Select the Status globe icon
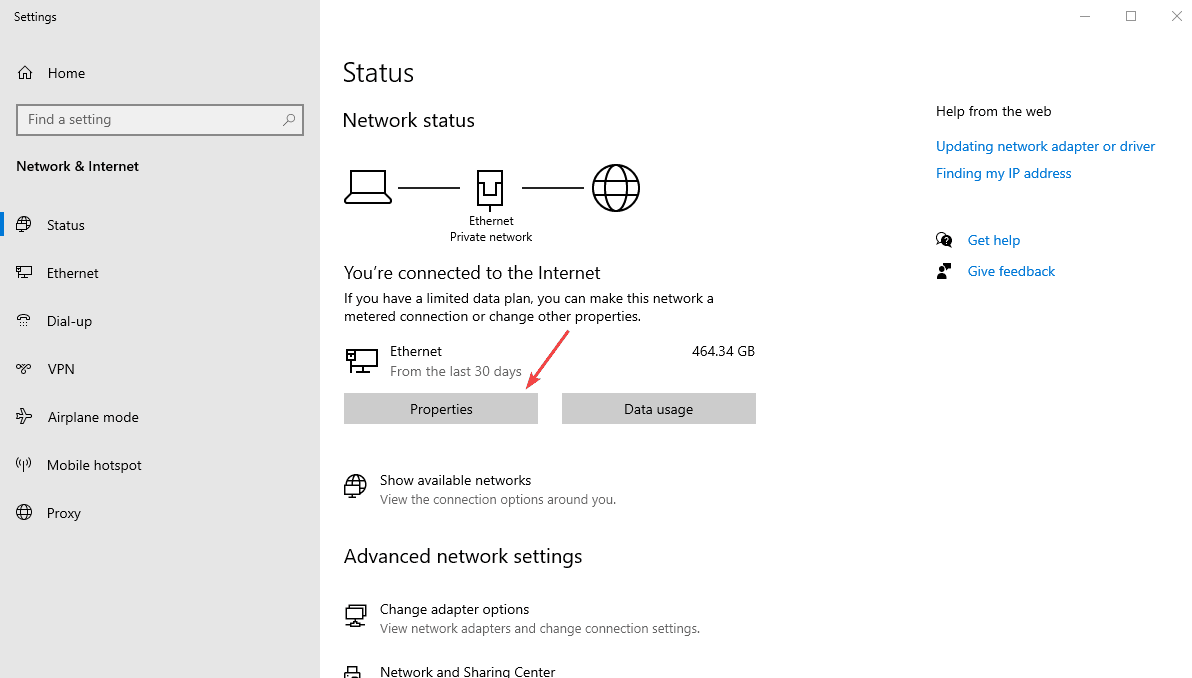 (x=25, y=225)
